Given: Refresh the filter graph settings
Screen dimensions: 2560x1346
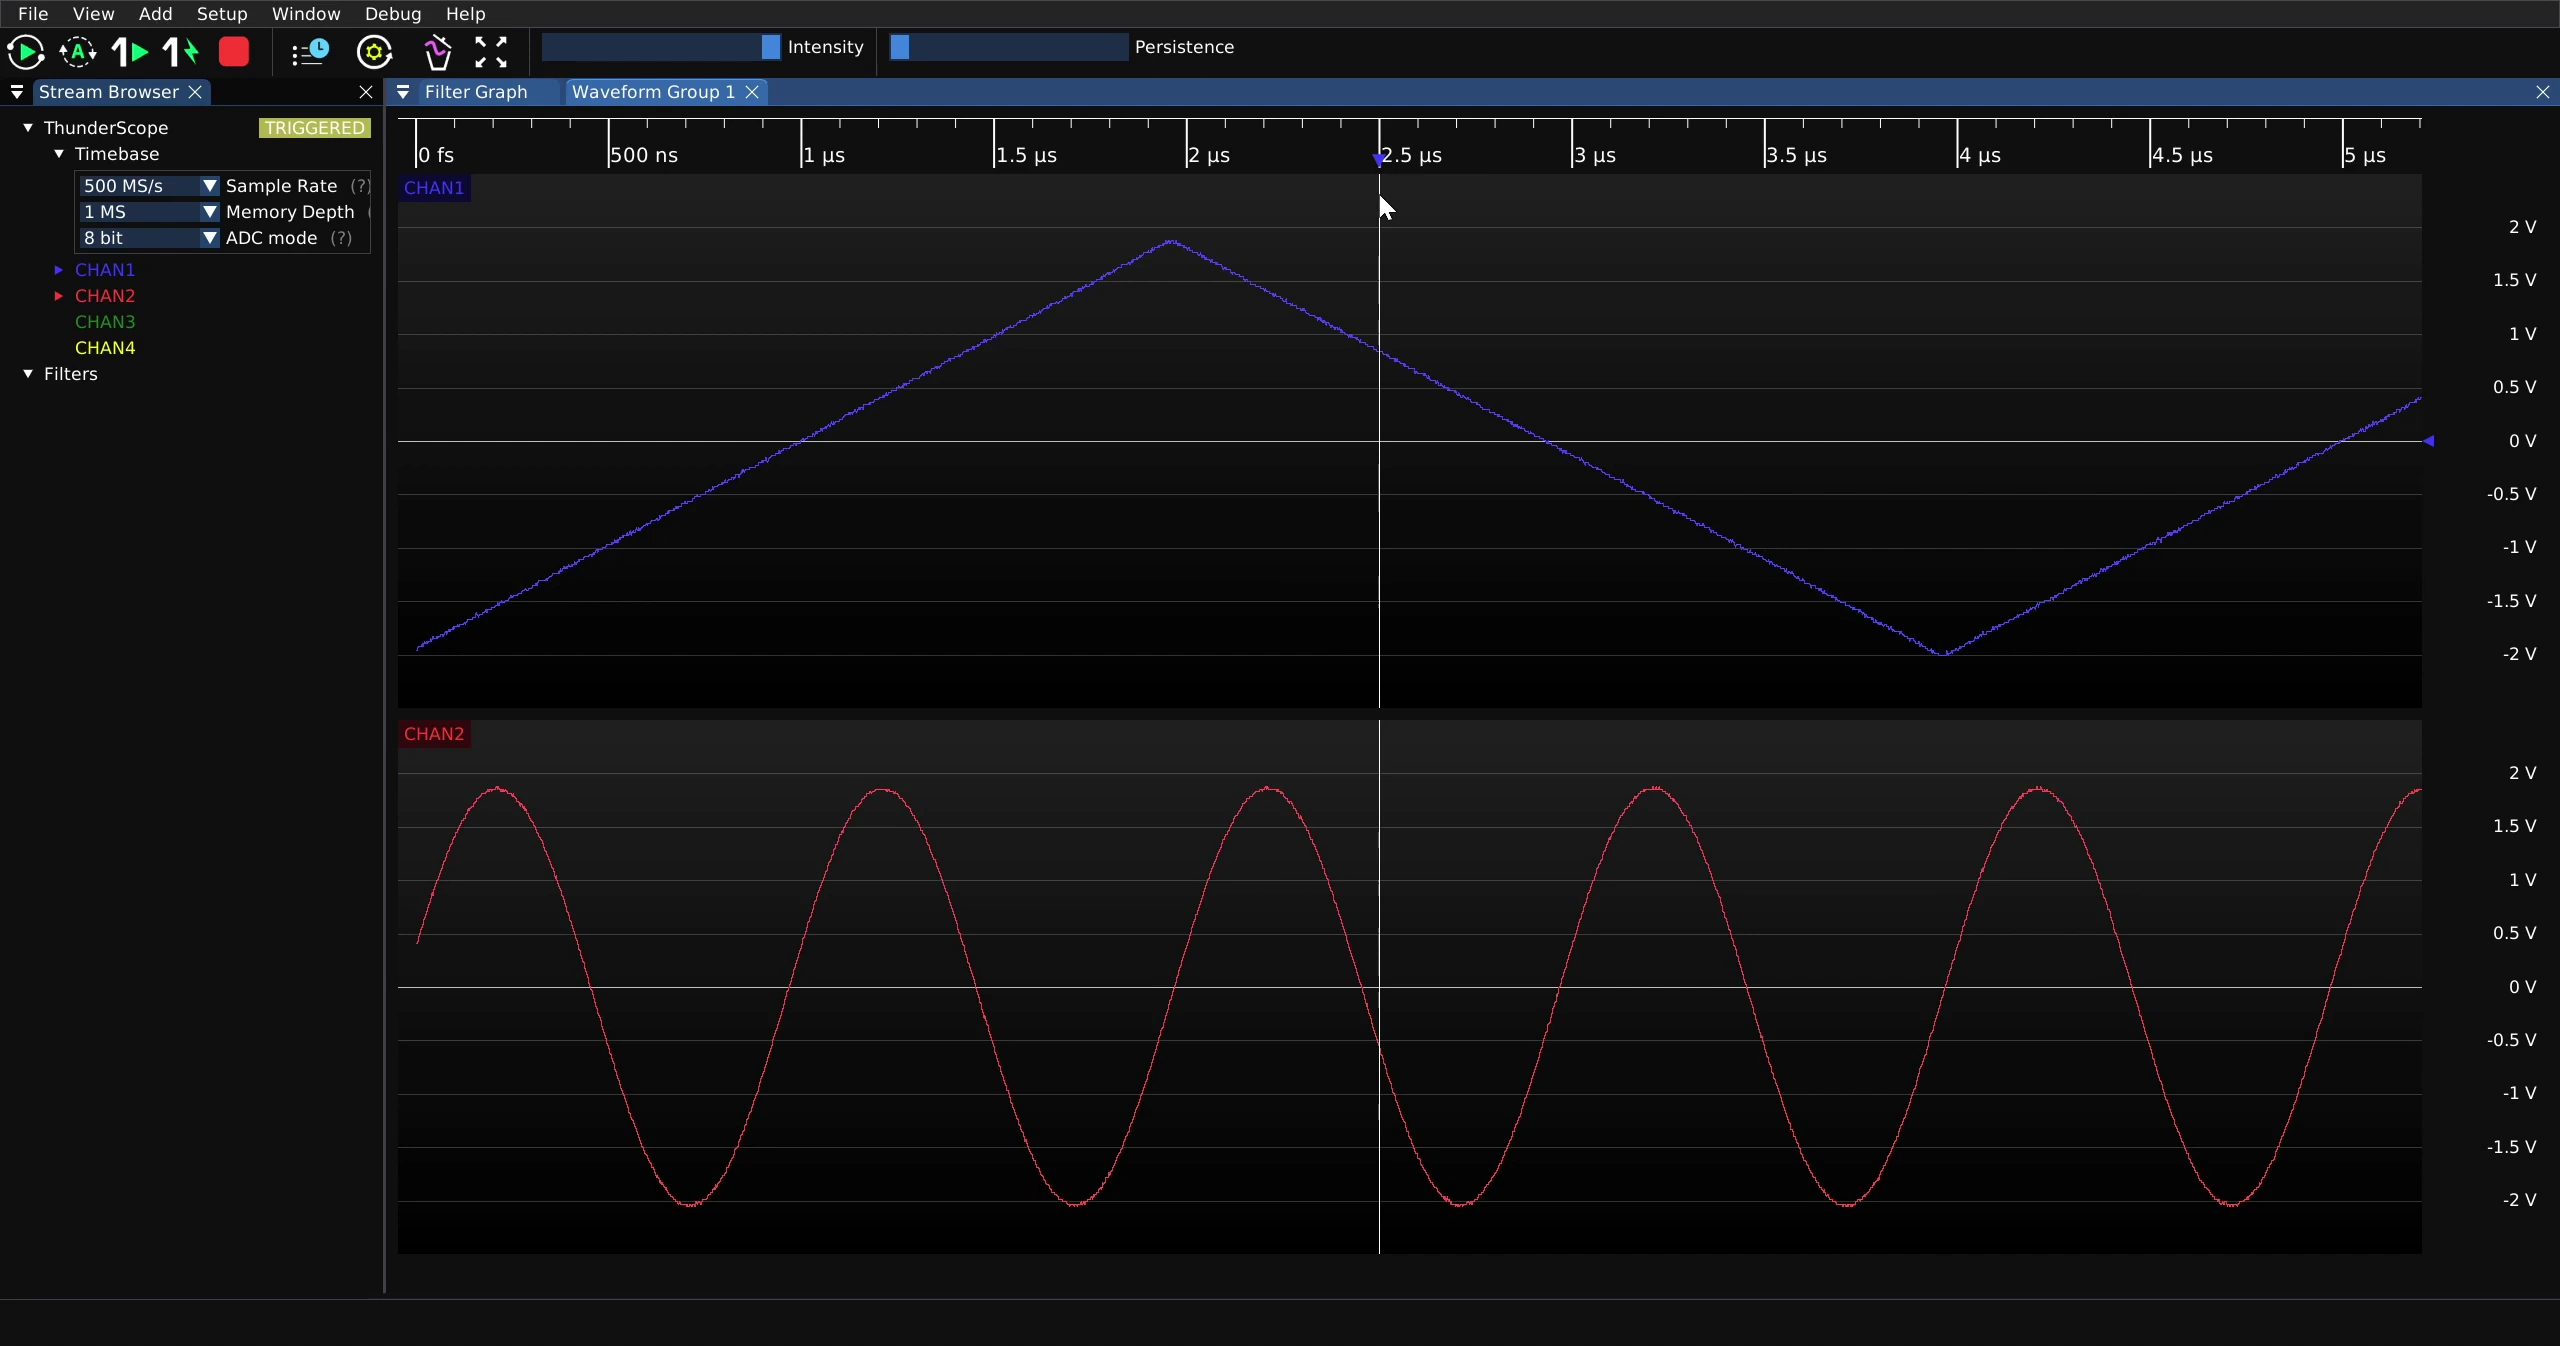Looking at the screenshot, I should coord(375,52).
